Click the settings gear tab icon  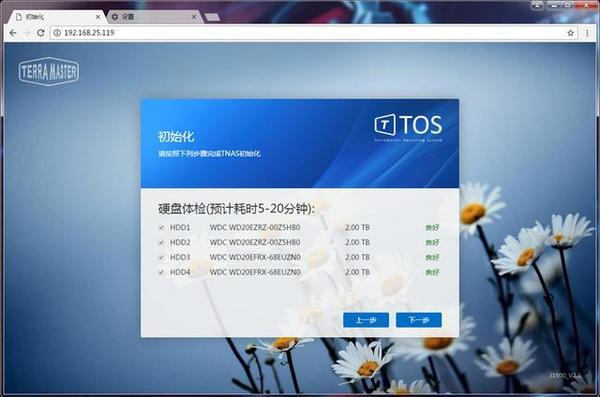(114, 17)
